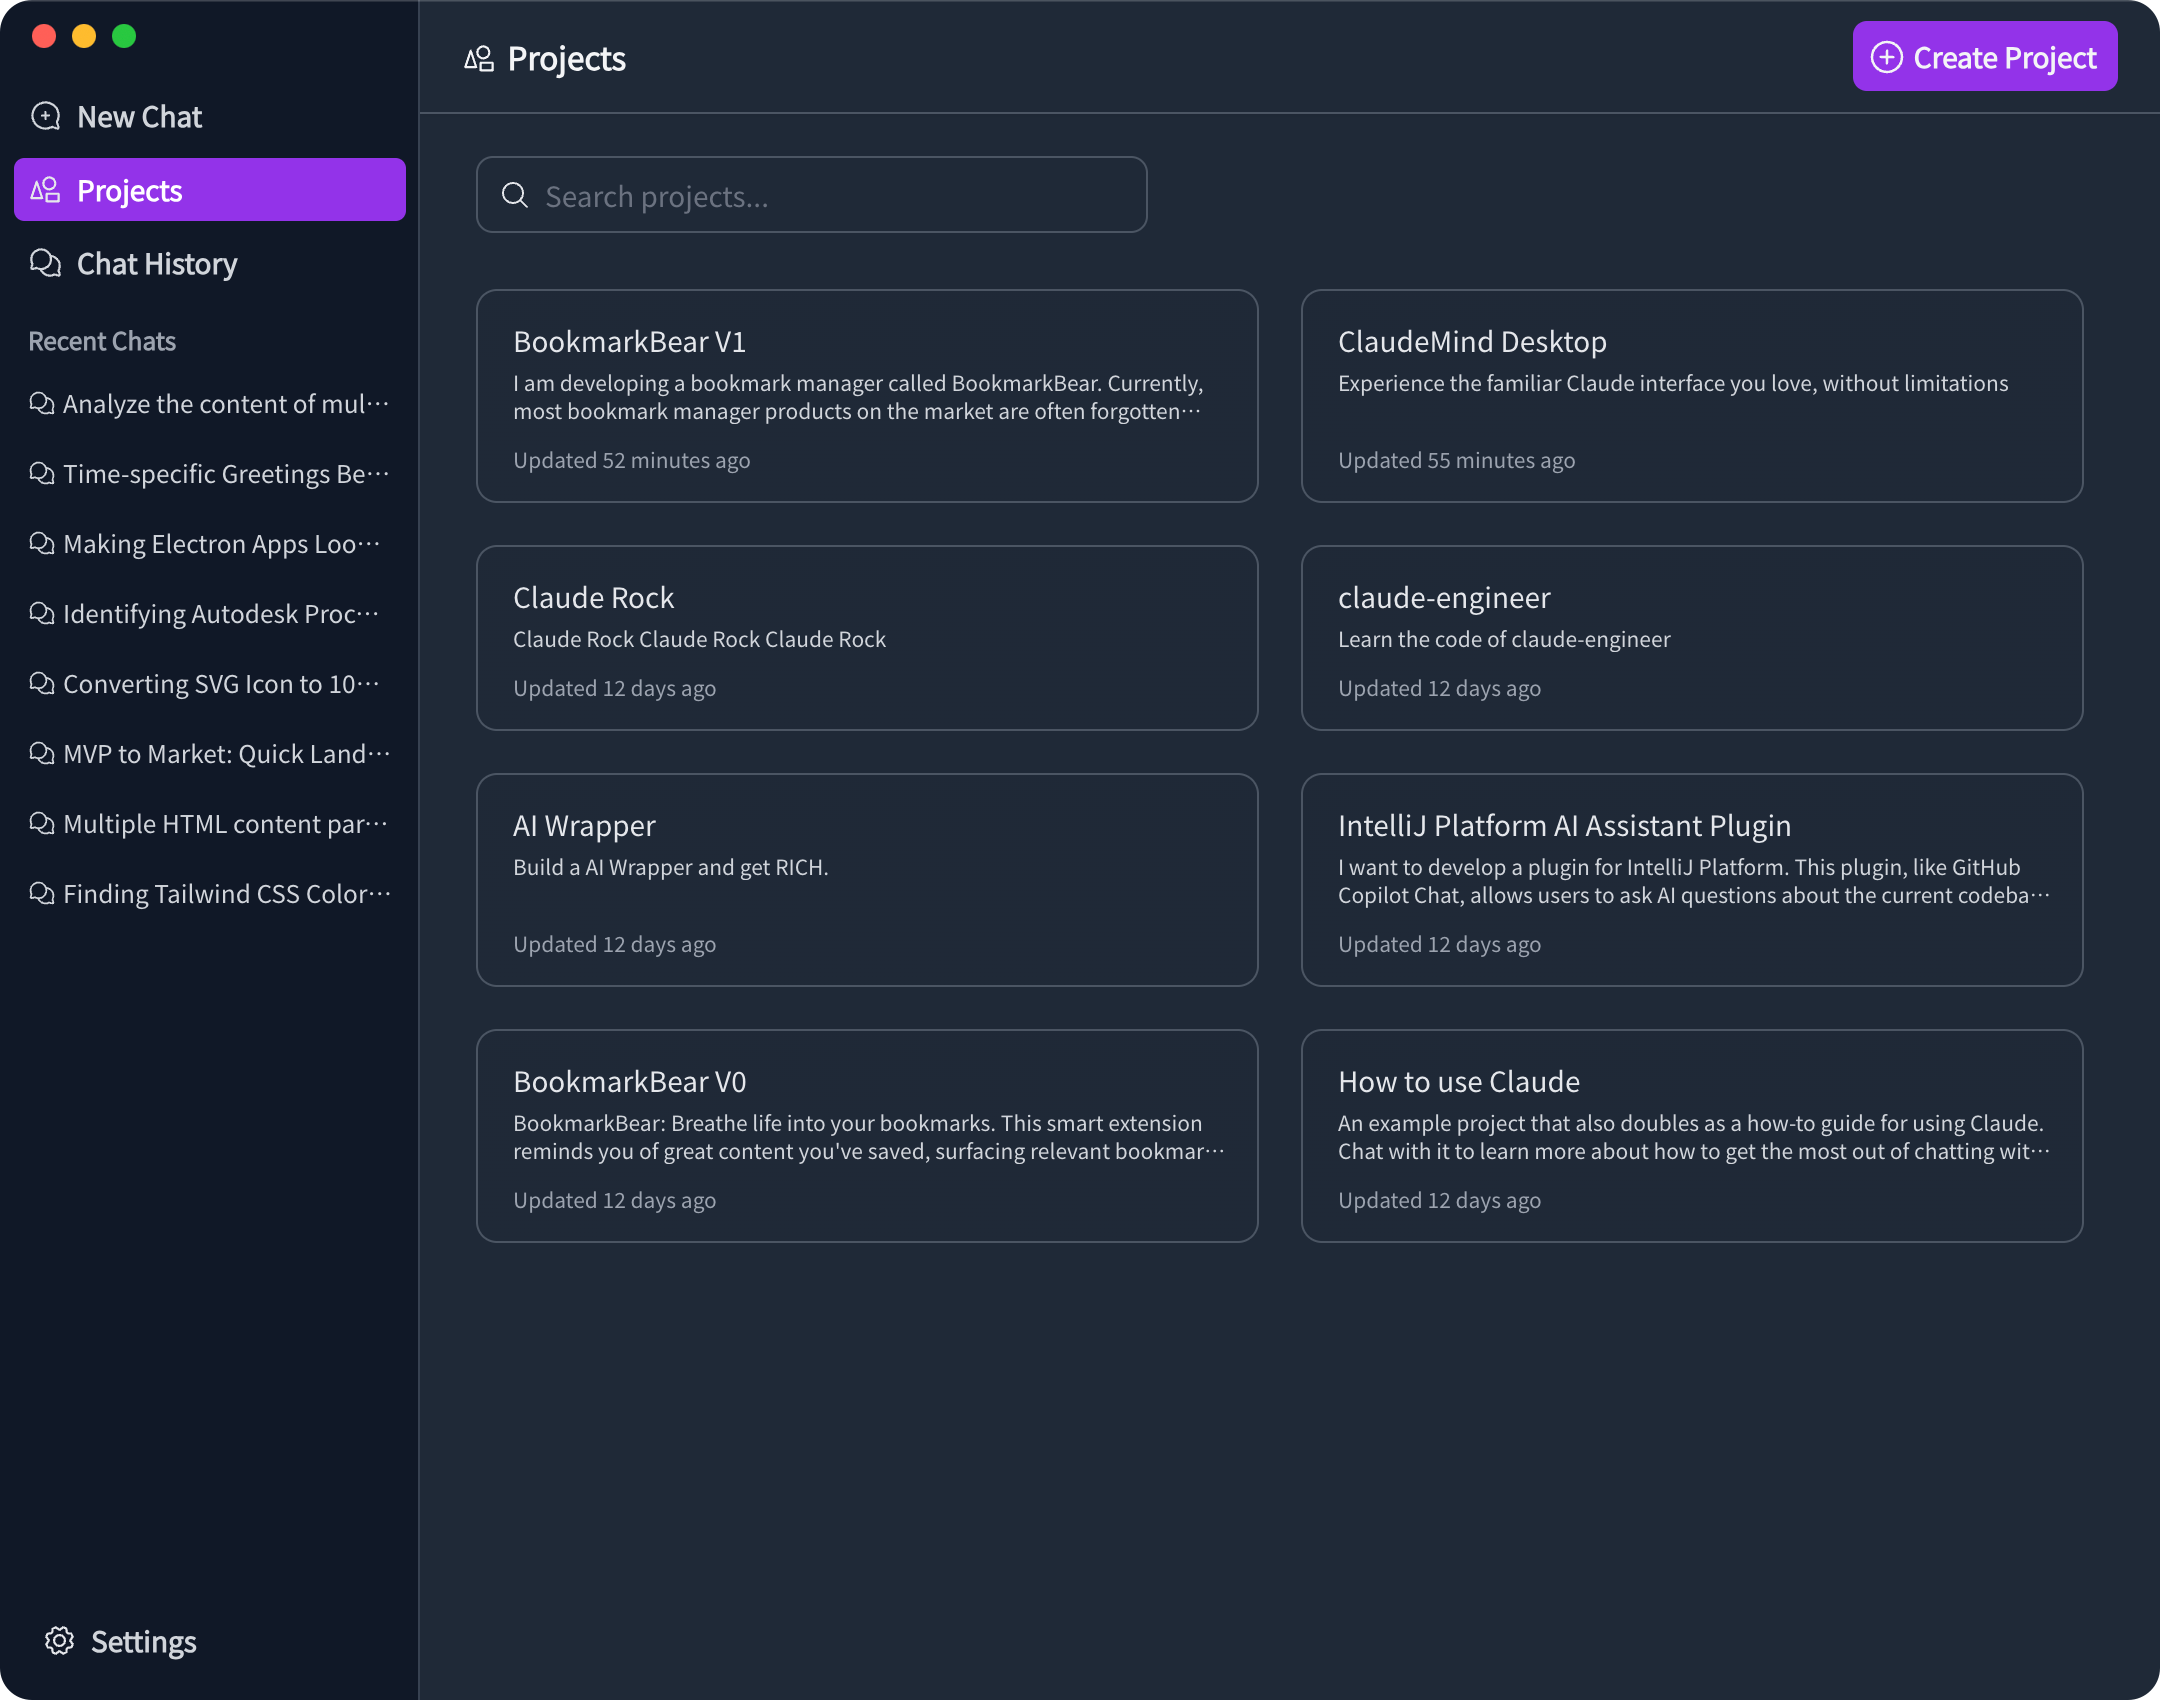Click the chat icon beside Finding Tailwind CSS Color
The width and height of the screenshot is (2160, 1700).
tap(41, 893)
